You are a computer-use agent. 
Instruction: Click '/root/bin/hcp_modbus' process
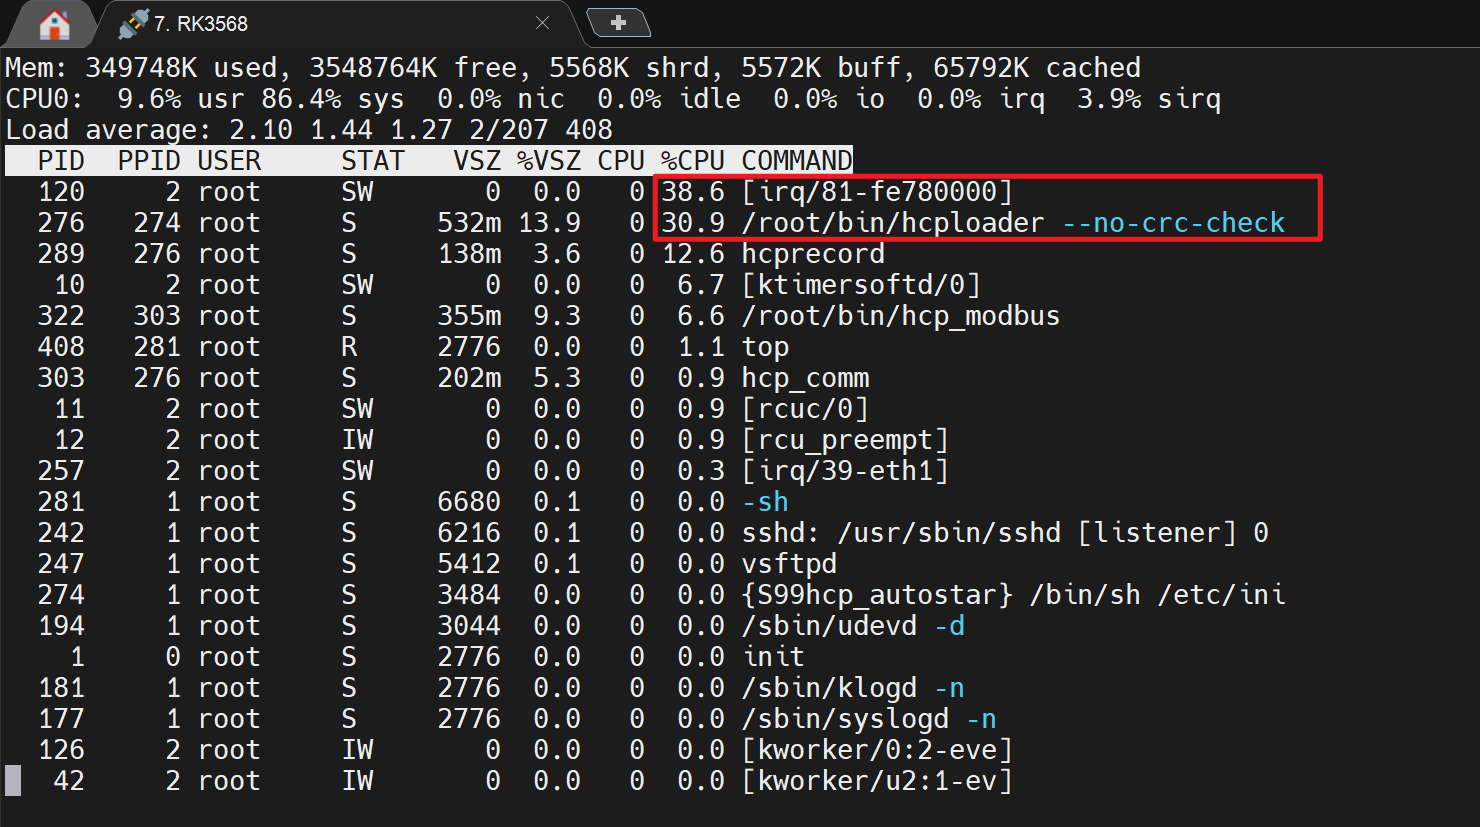point(901,316)
